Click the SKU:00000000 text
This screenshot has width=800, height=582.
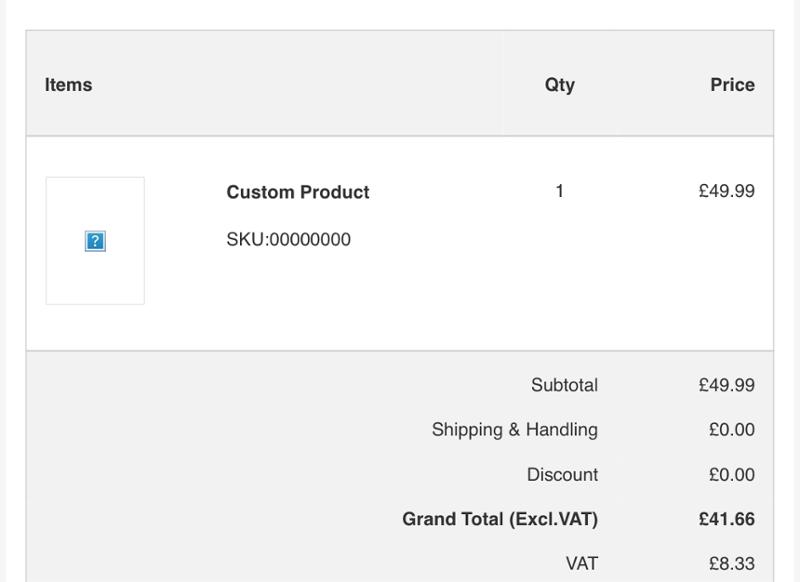288,240
